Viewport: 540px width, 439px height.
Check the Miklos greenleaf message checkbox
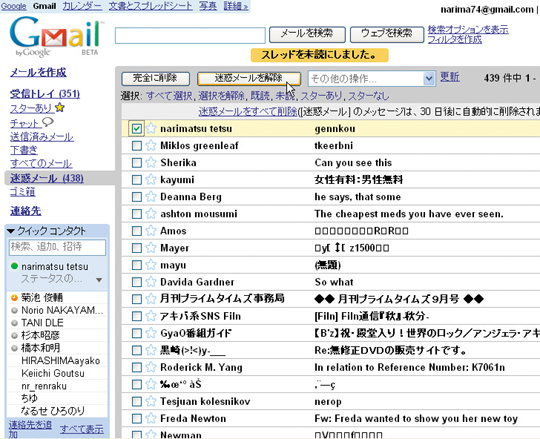137,146
